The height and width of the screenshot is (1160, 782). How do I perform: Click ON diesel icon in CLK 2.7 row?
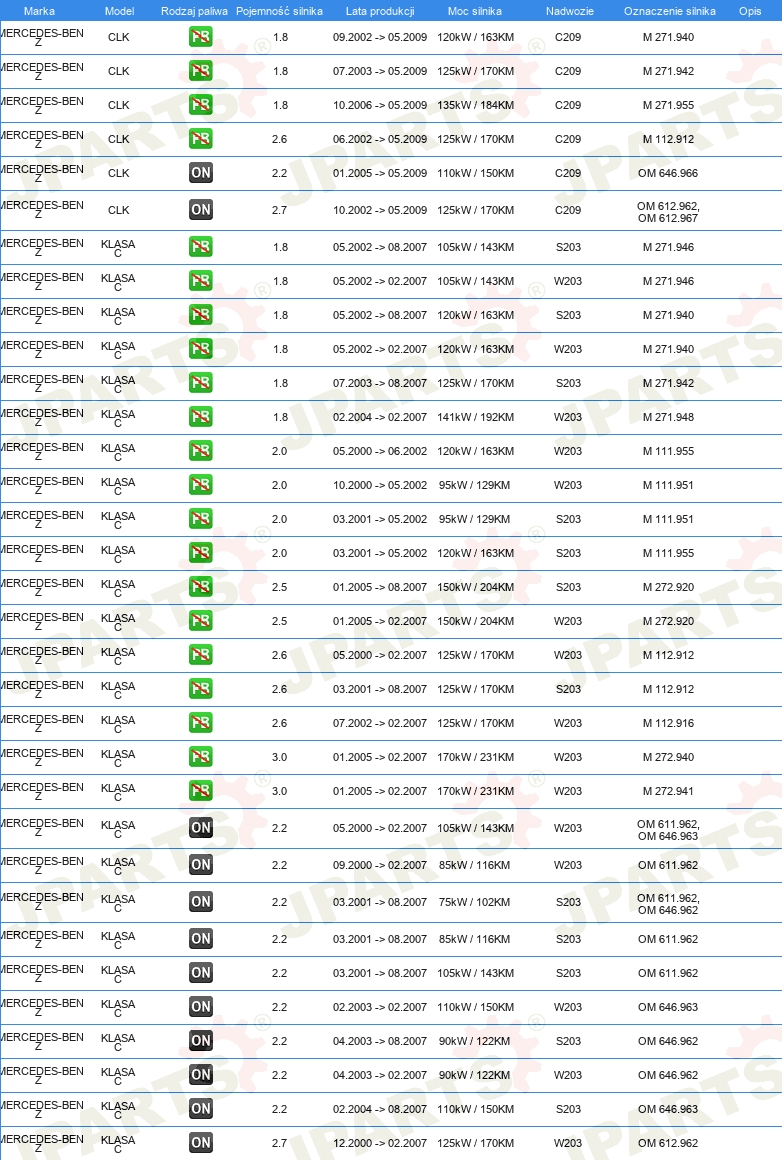tap(200, 210)
